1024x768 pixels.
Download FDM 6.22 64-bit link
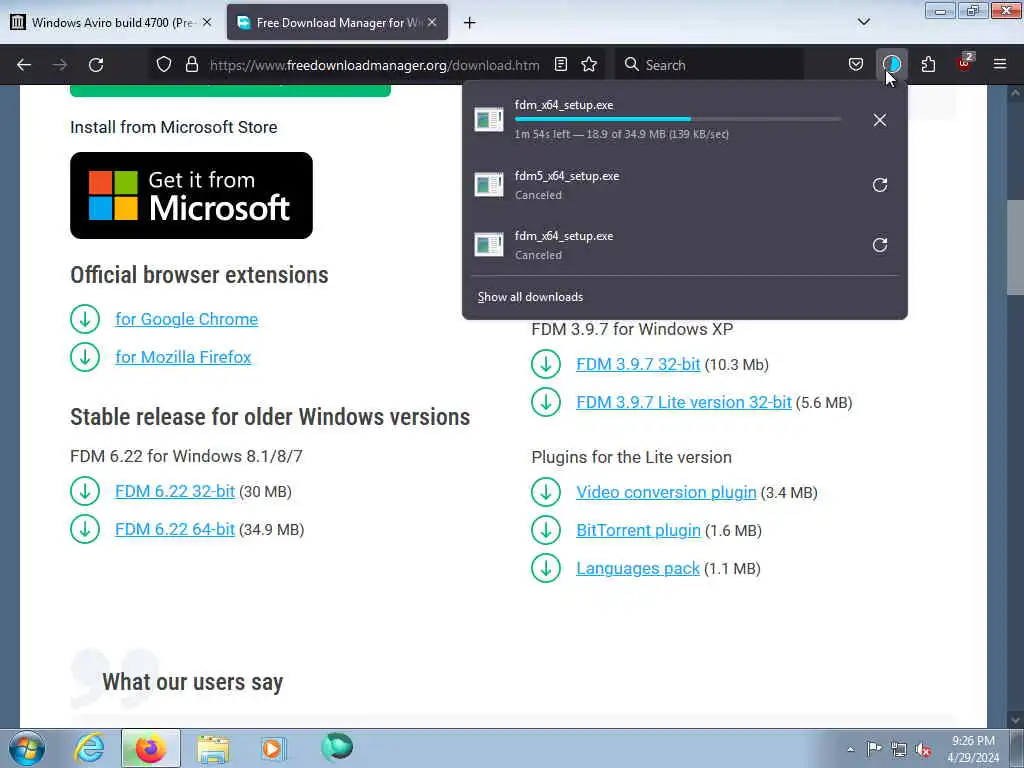175,530
